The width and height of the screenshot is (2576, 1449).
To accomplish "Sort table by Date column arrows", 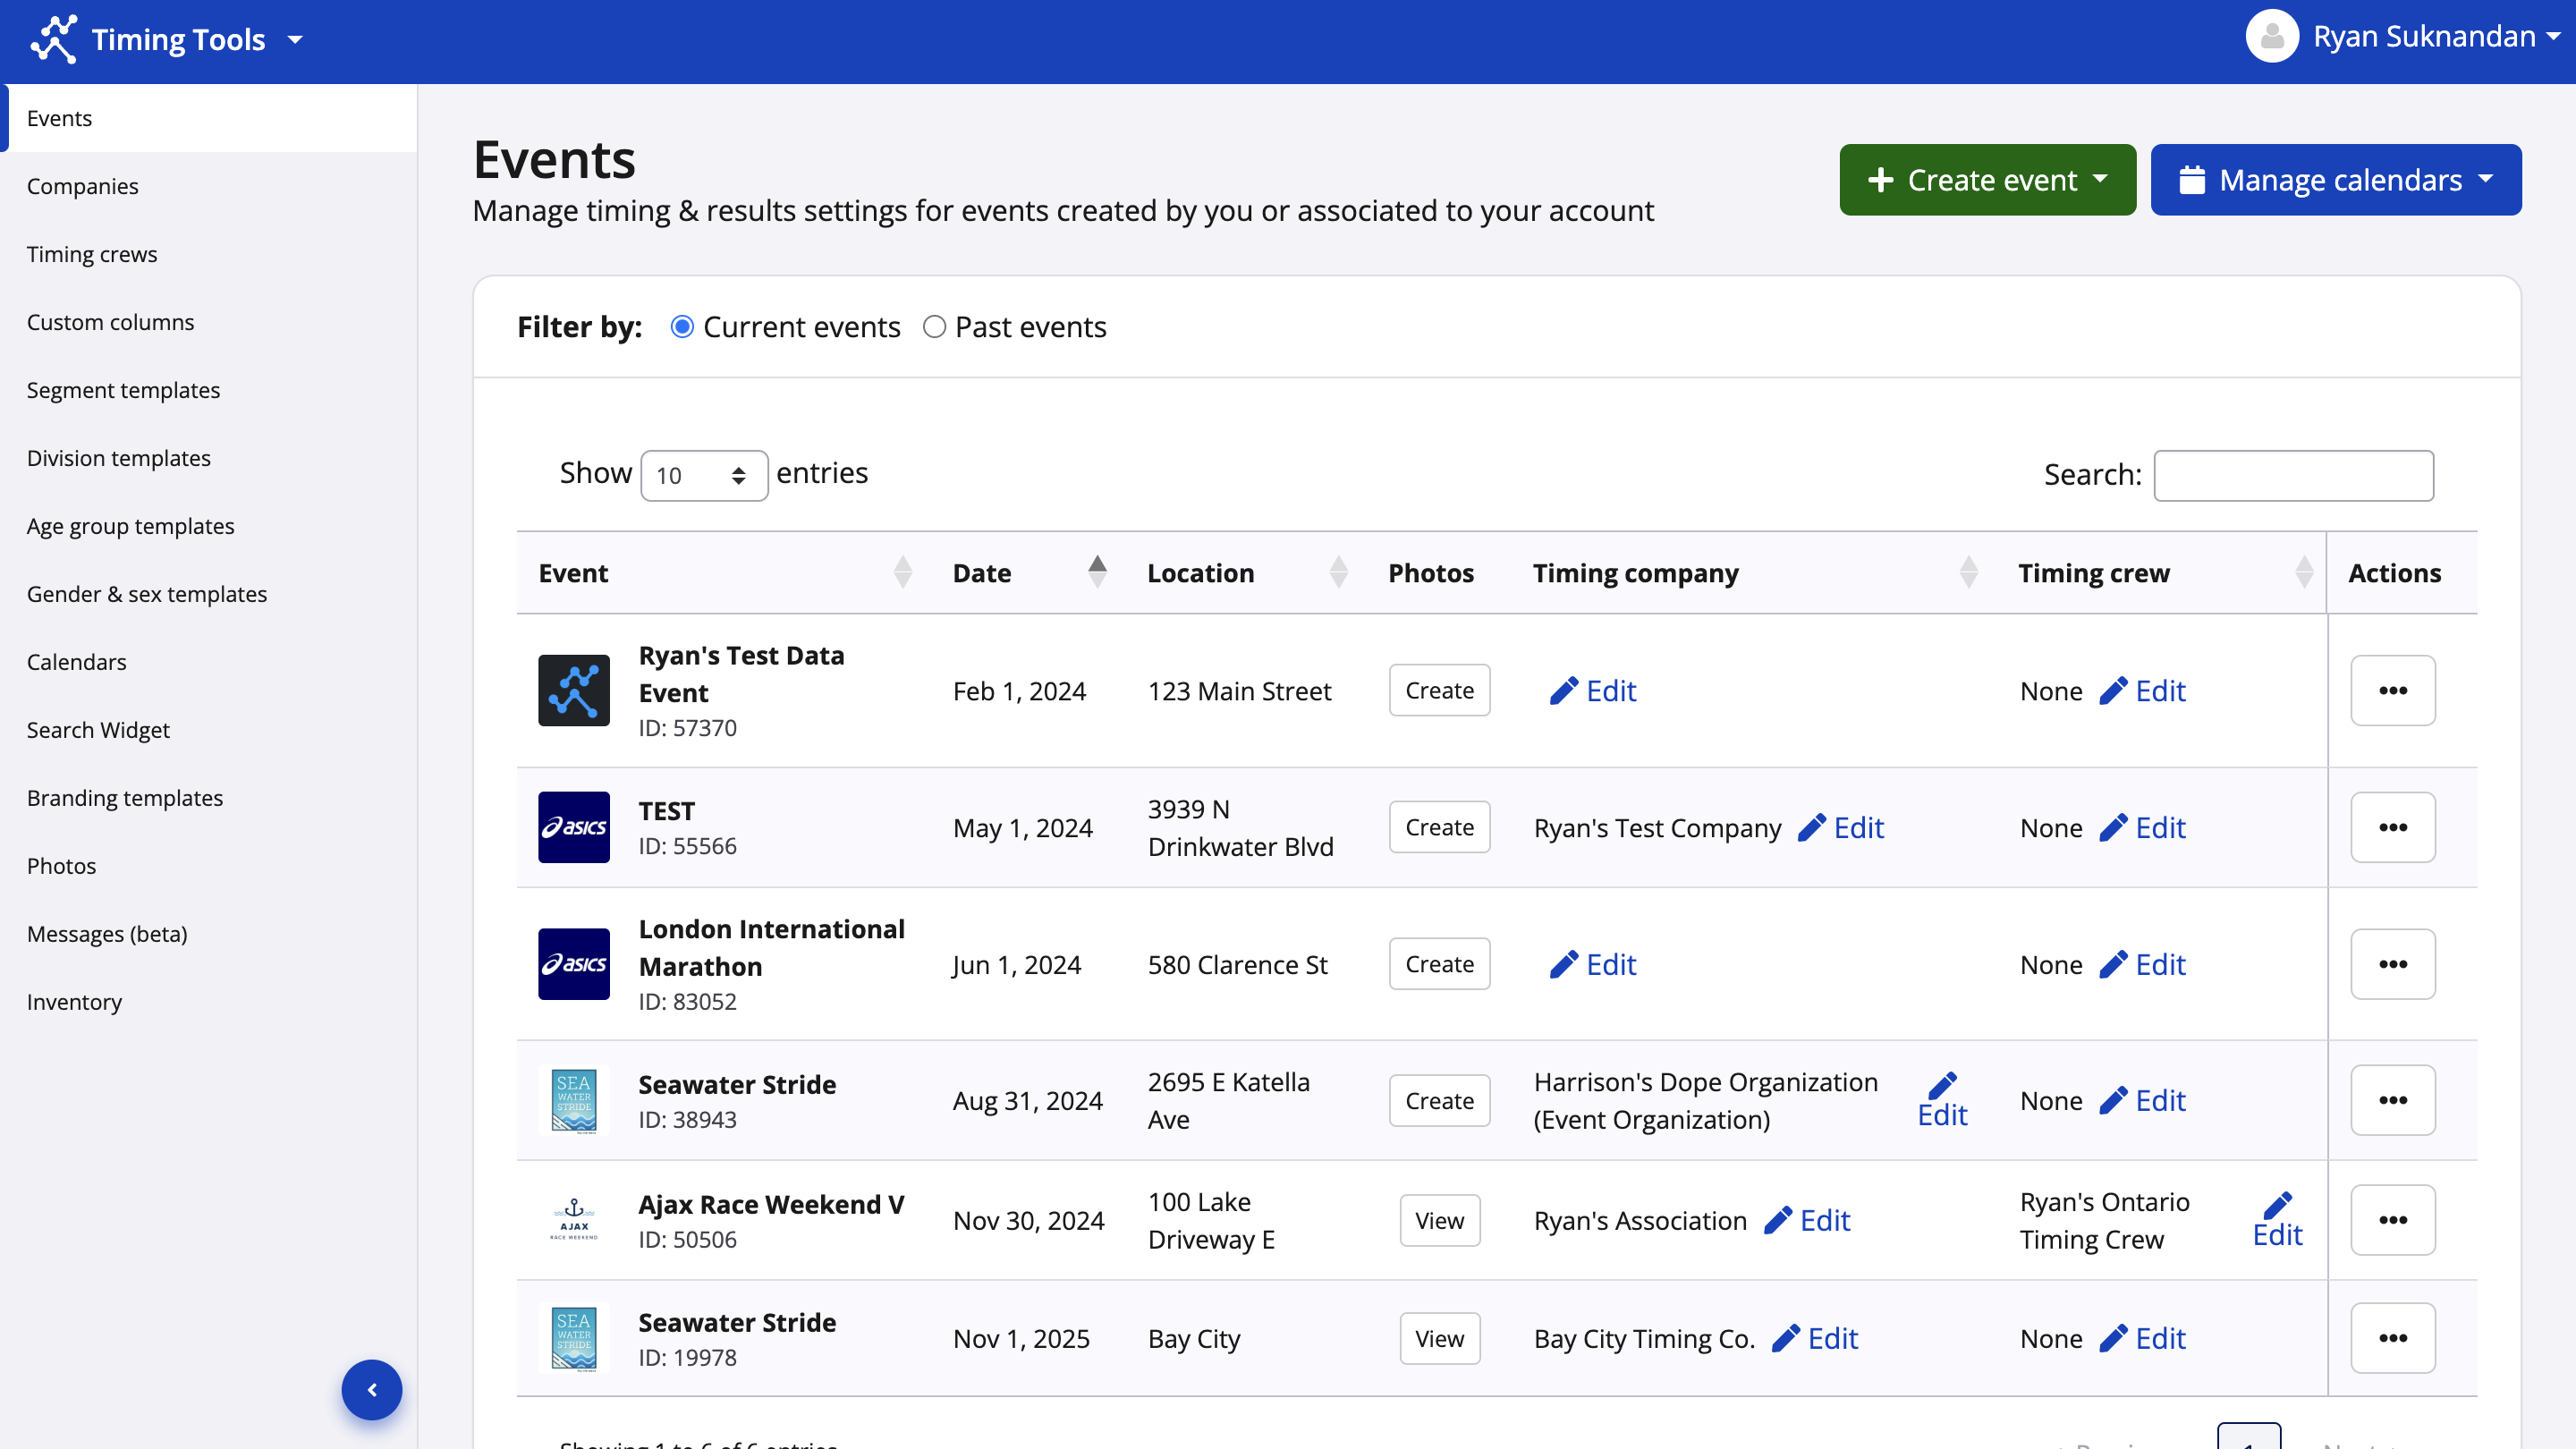I will (1097, 572).
